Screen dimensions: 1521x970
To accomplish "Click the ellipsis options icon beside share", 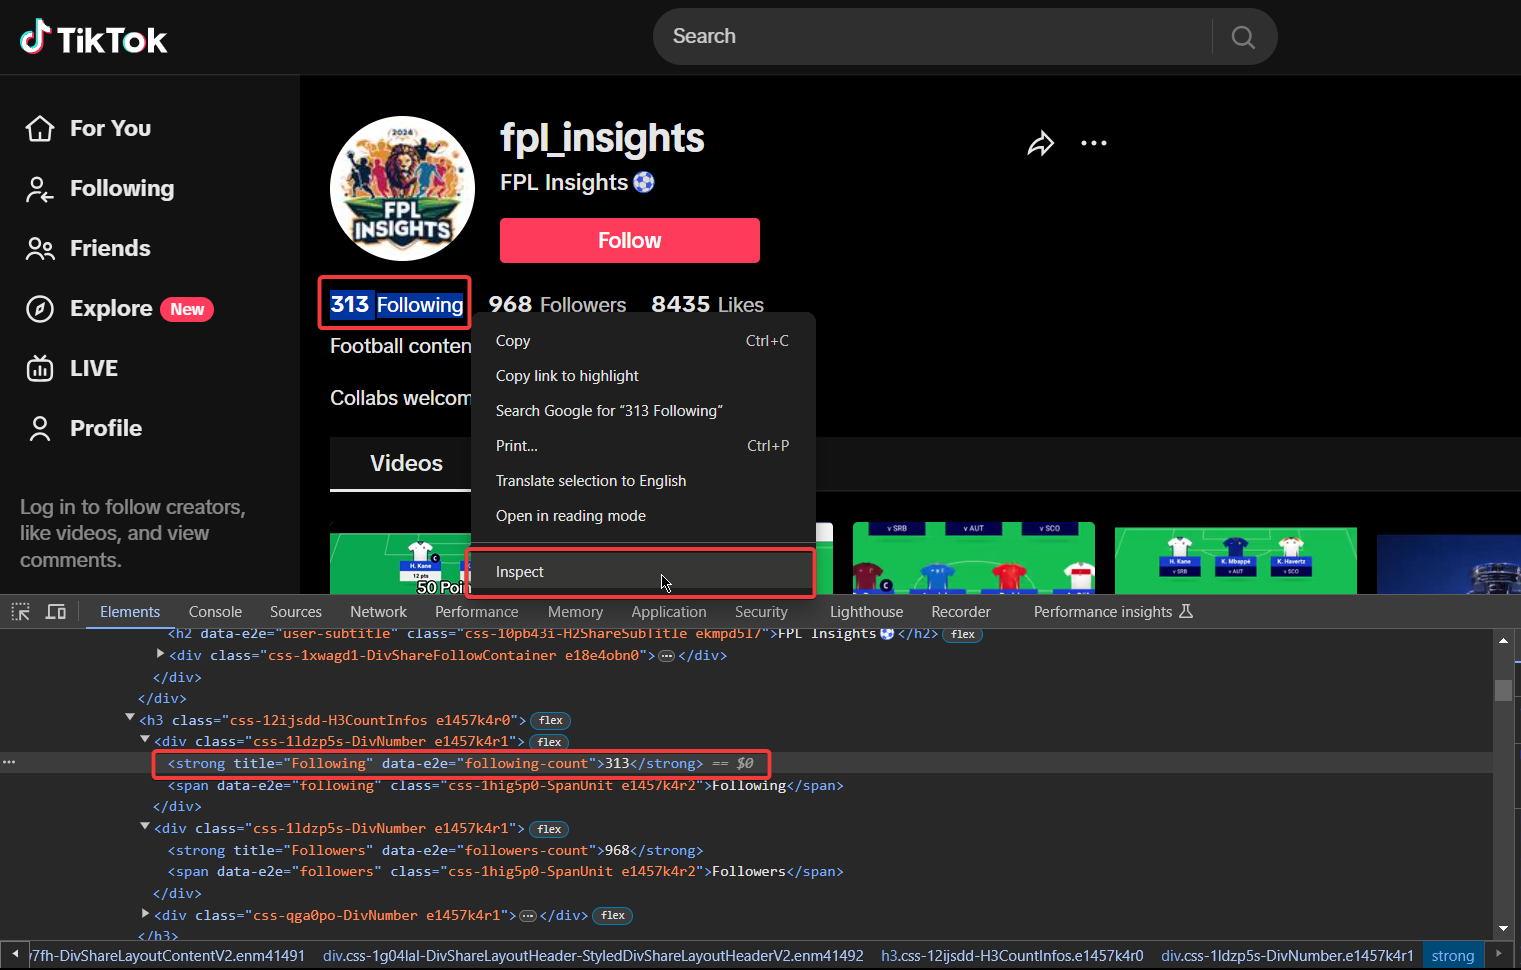I will point(1093,143).
